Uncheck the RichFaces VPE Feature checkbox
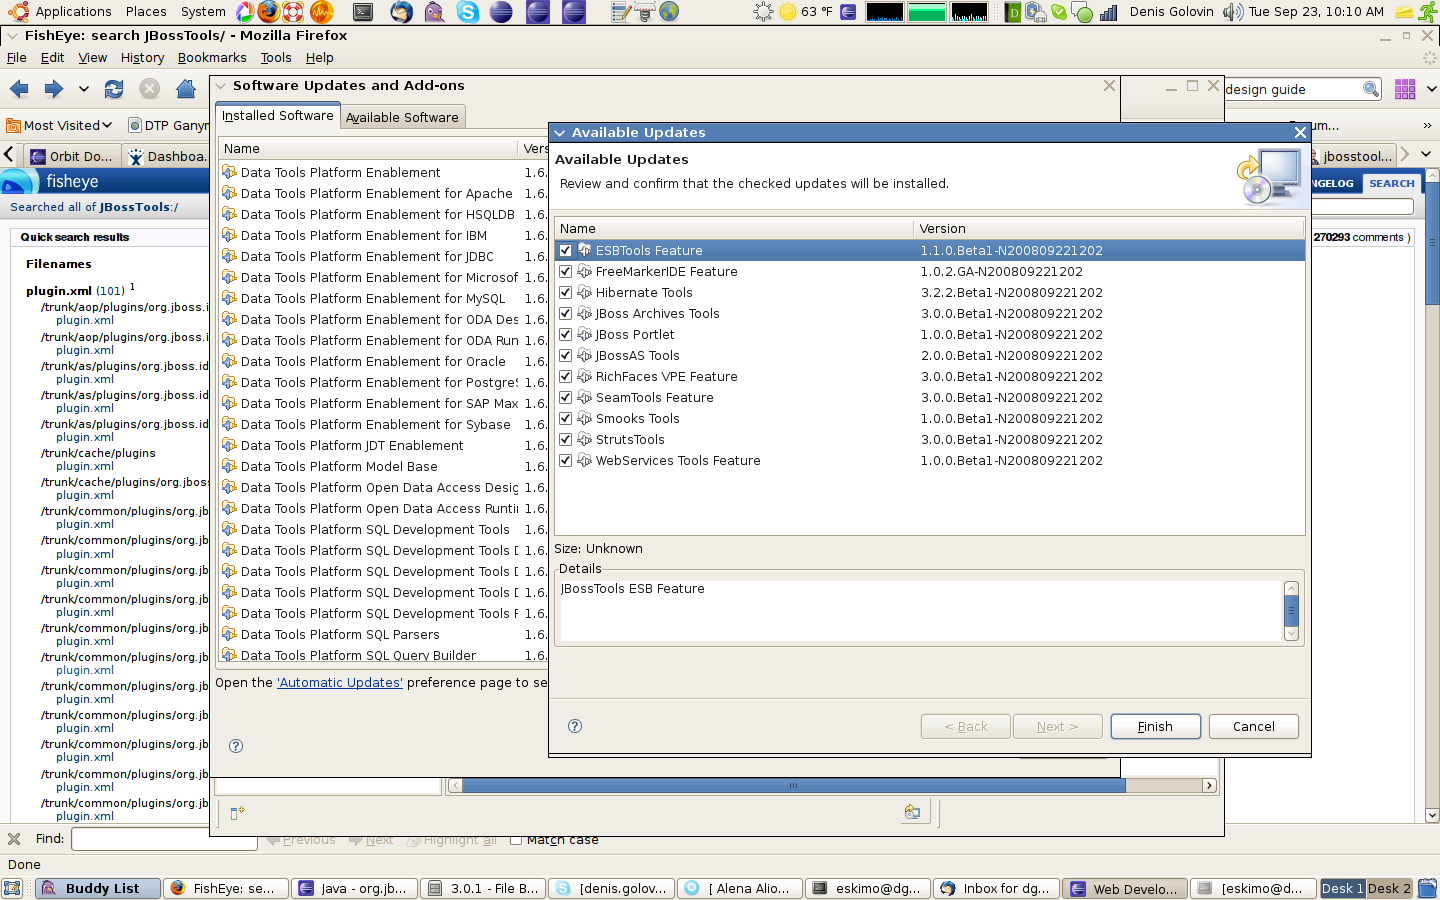The image size is (1440, 900). (566, 376)
